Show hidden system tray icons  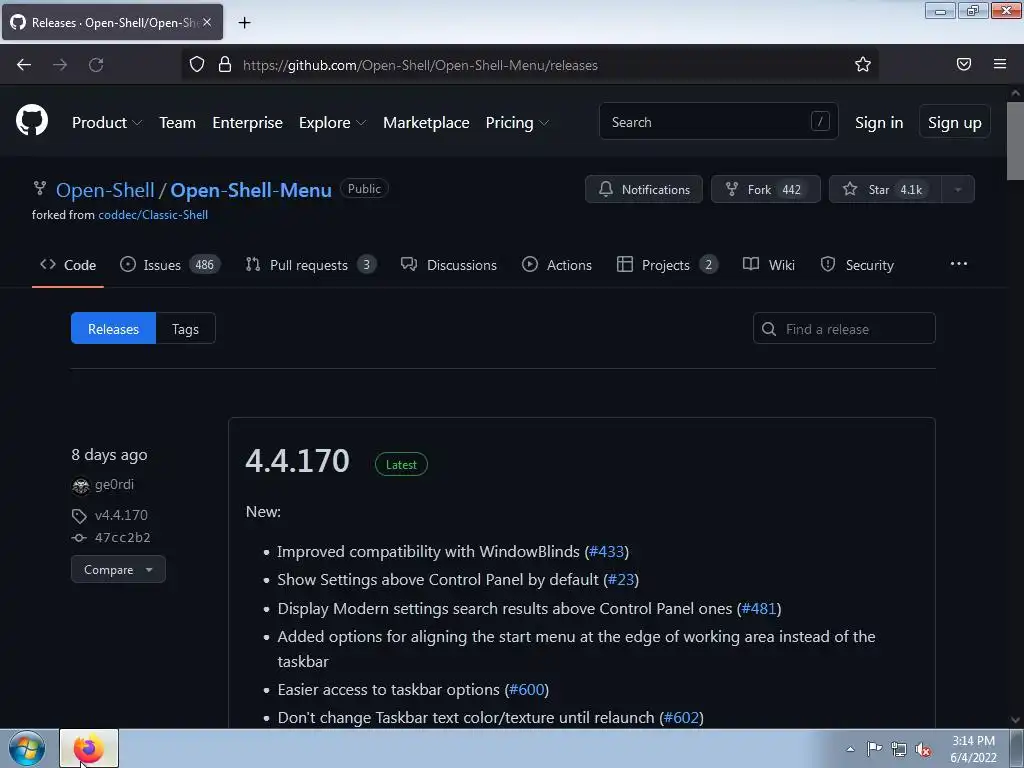pos(850,749)
